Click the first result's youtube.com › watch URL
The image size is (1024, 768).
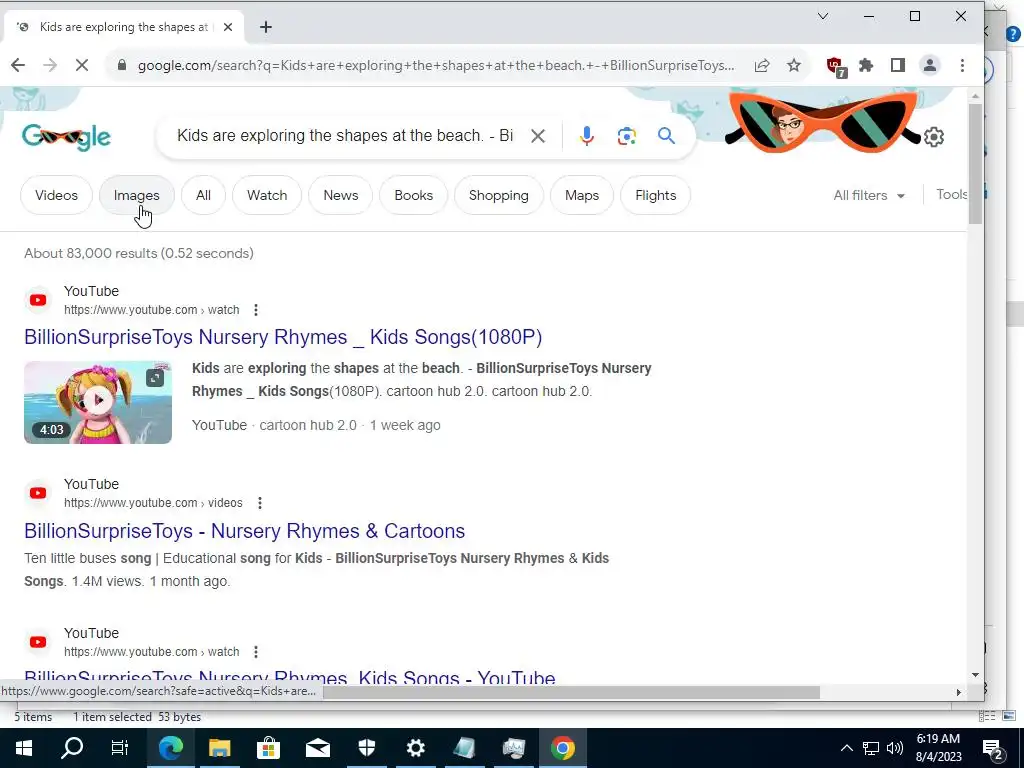click(152, 310)
